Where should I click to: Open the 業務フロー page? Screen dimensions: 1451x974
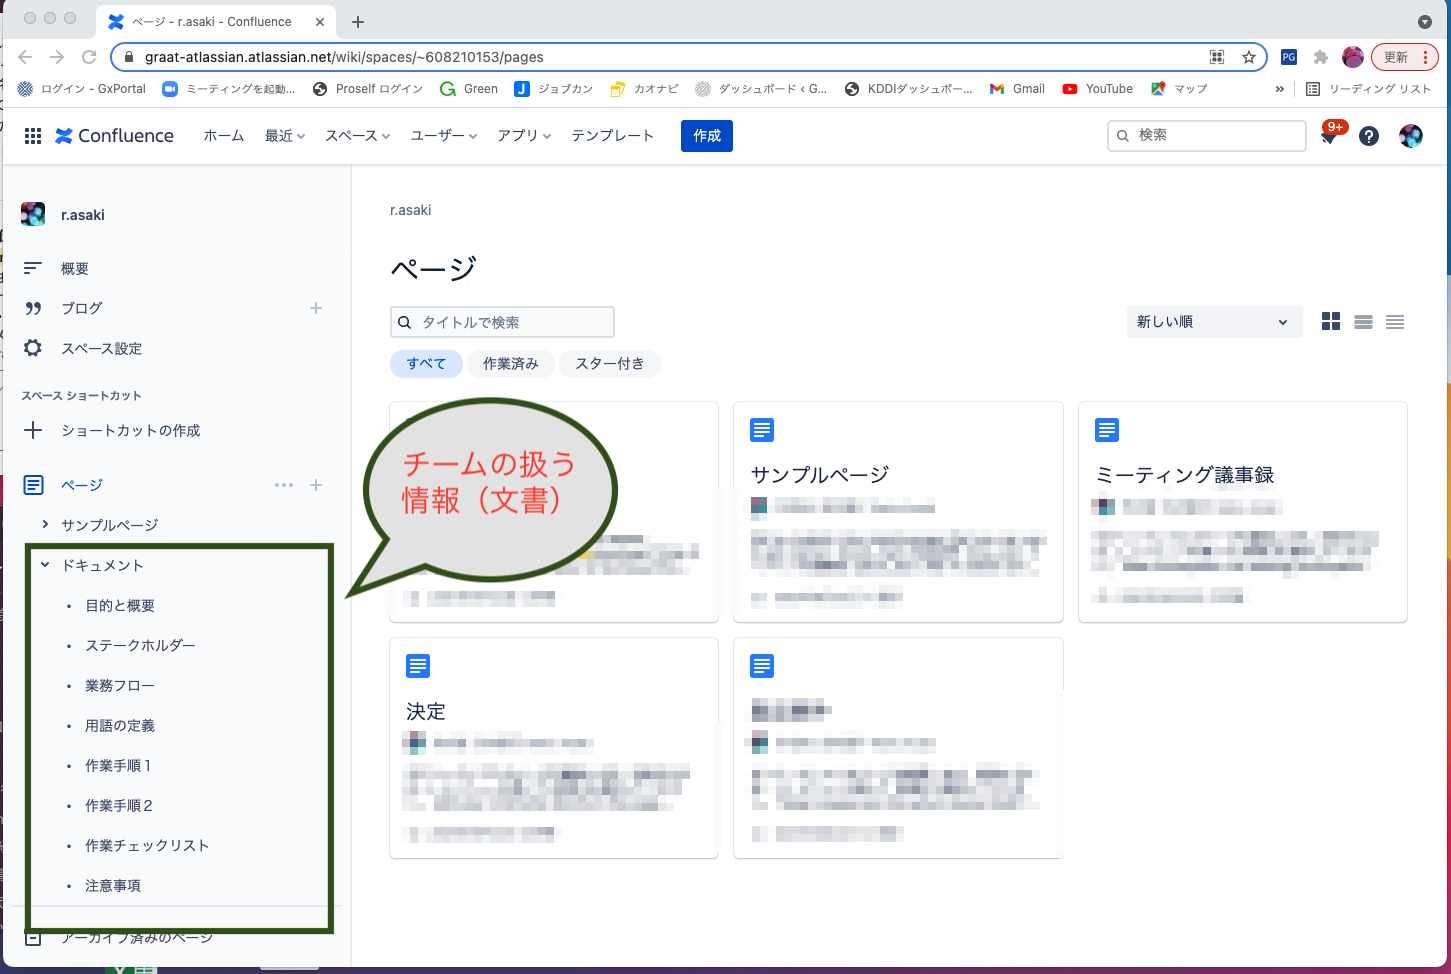(x=120, y=685)
